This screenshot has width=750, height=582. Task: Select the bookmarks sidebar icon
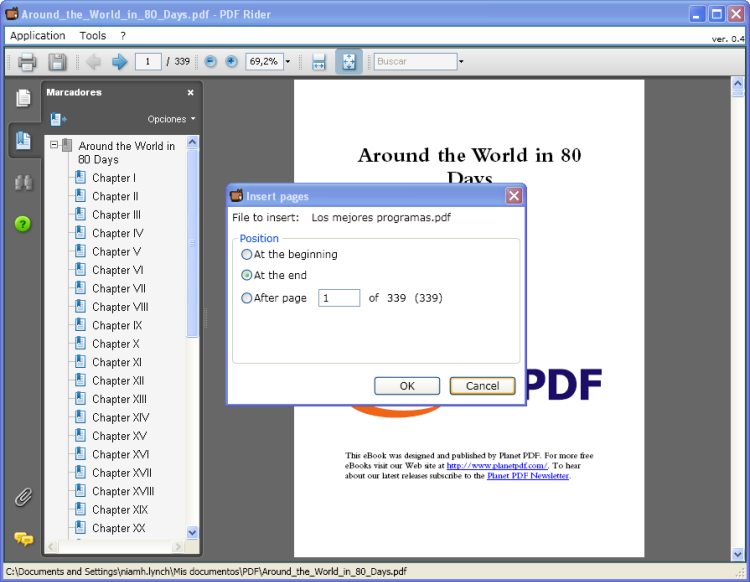click(x=23, y=141)
